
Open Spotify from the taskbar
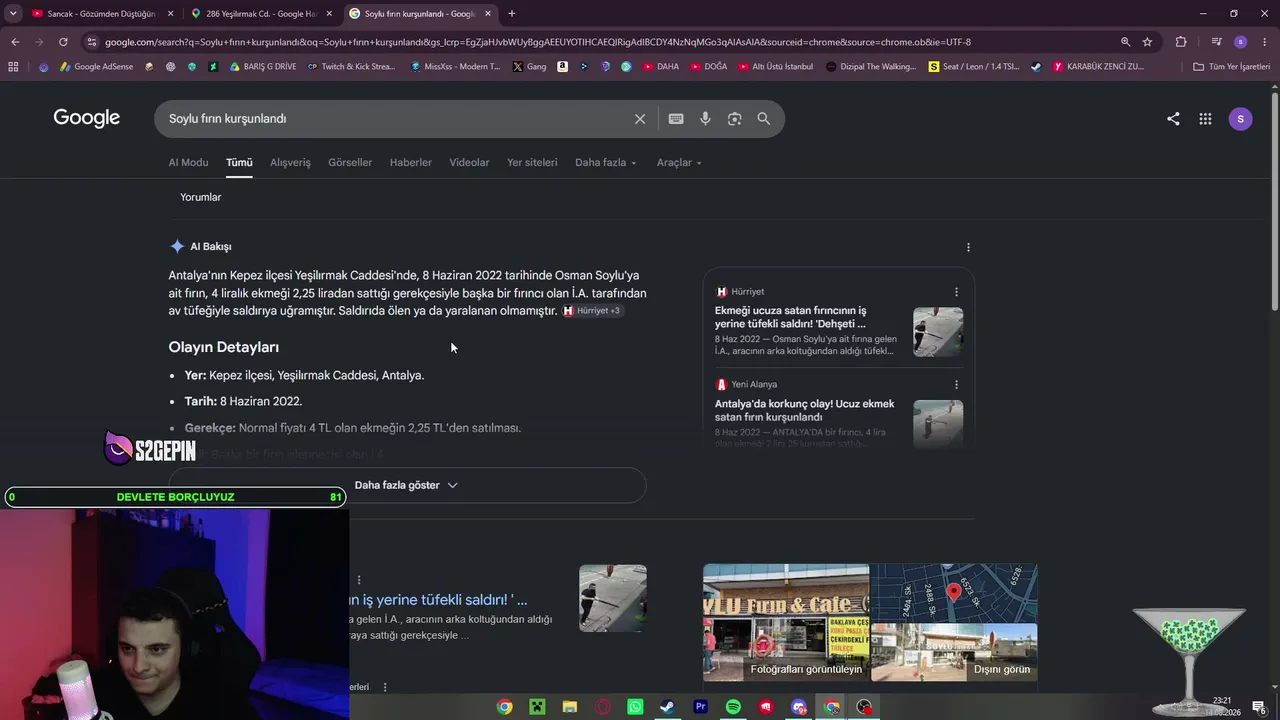point(733,707)
